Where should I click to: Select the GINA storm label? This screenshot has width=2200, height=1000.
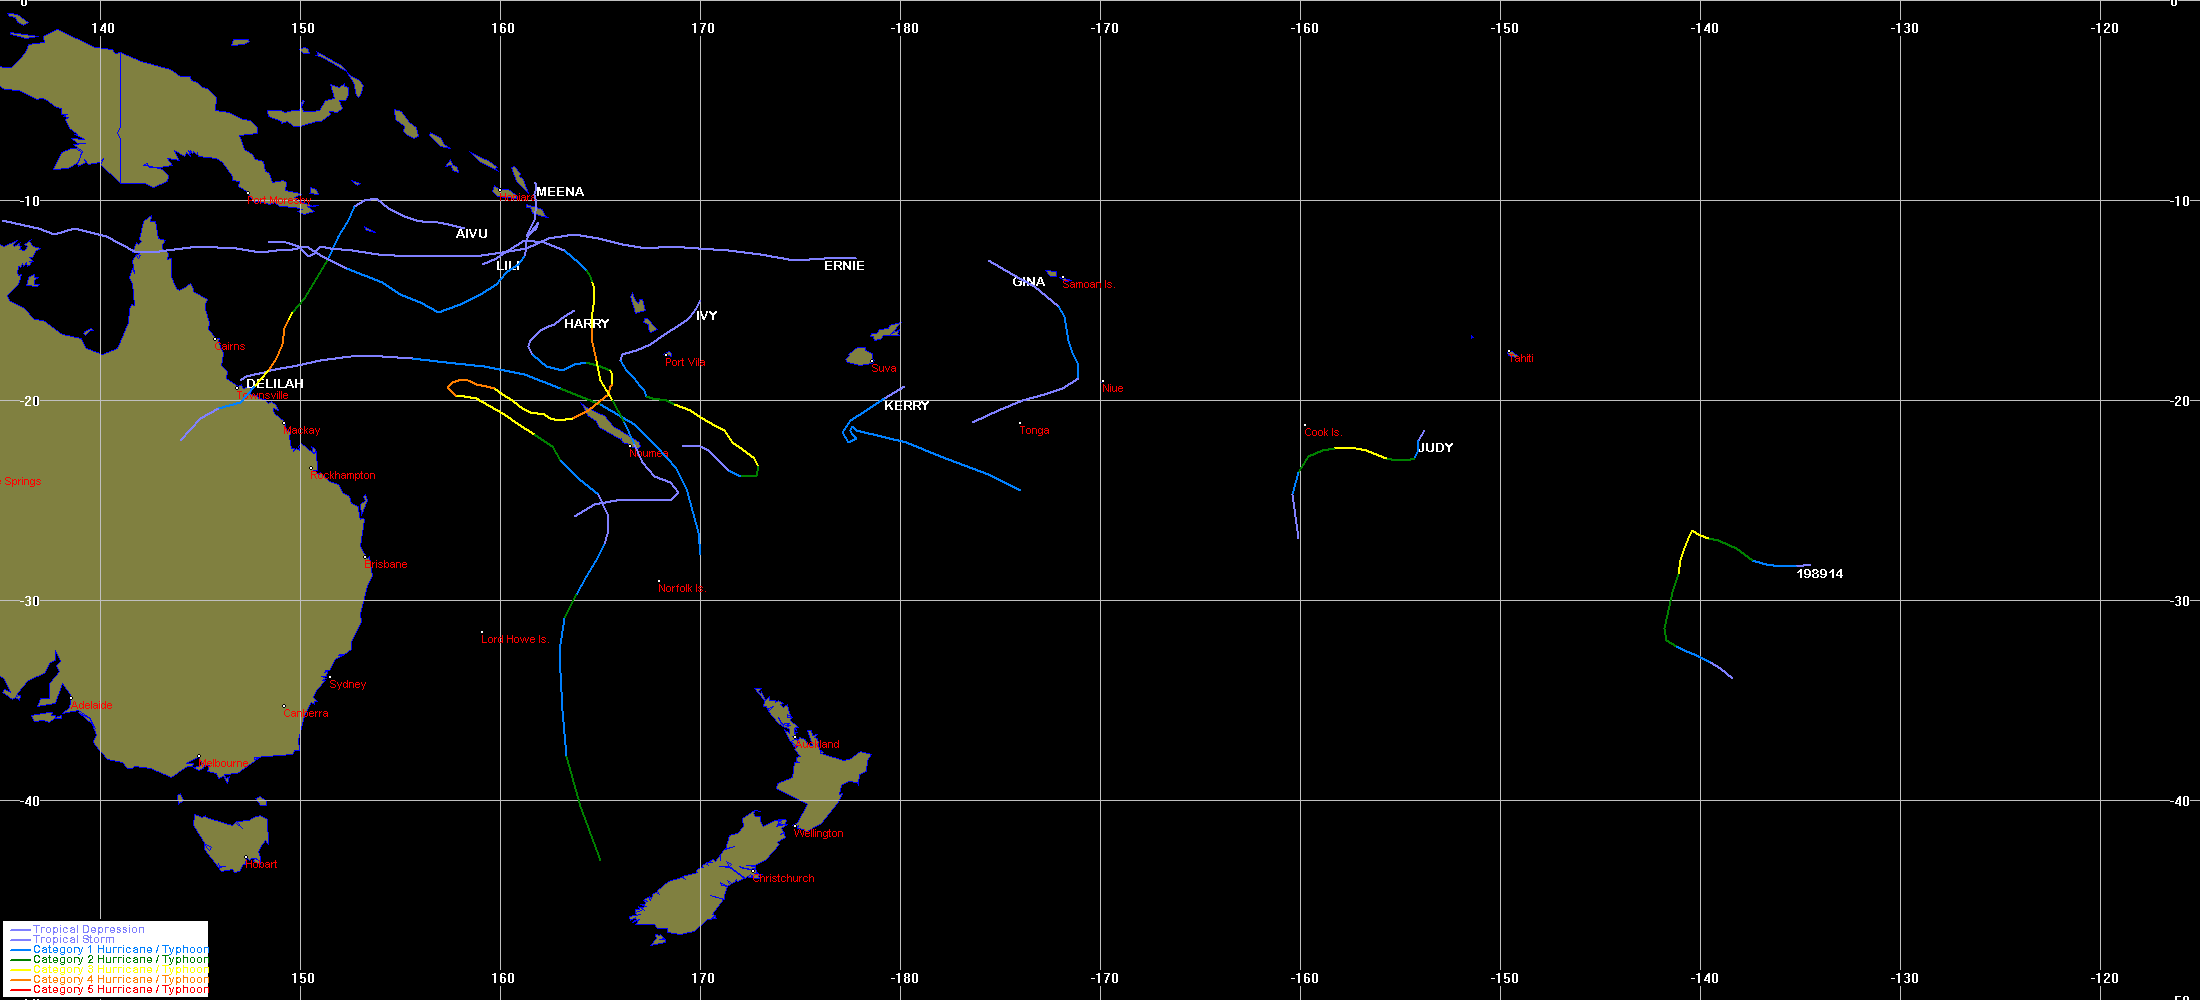click(x=1028, y=282)
